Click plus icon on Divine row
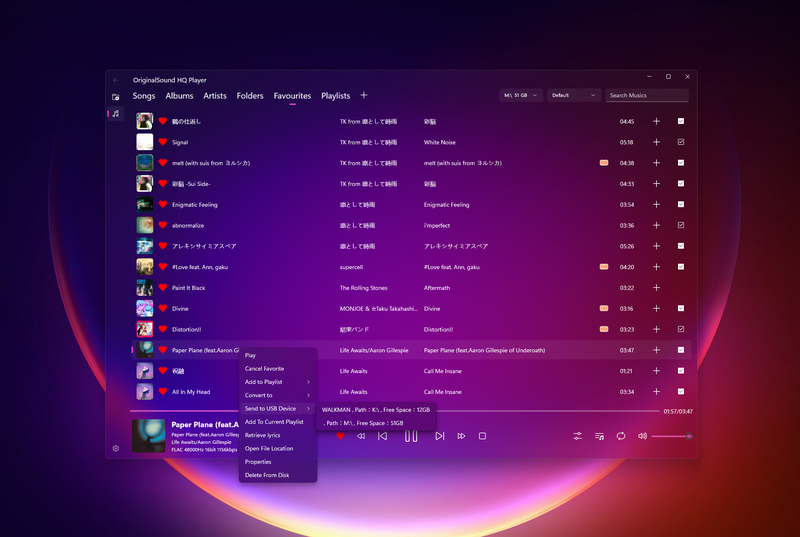This screenshot has height=537, width=800. click(x=657, y=309)
